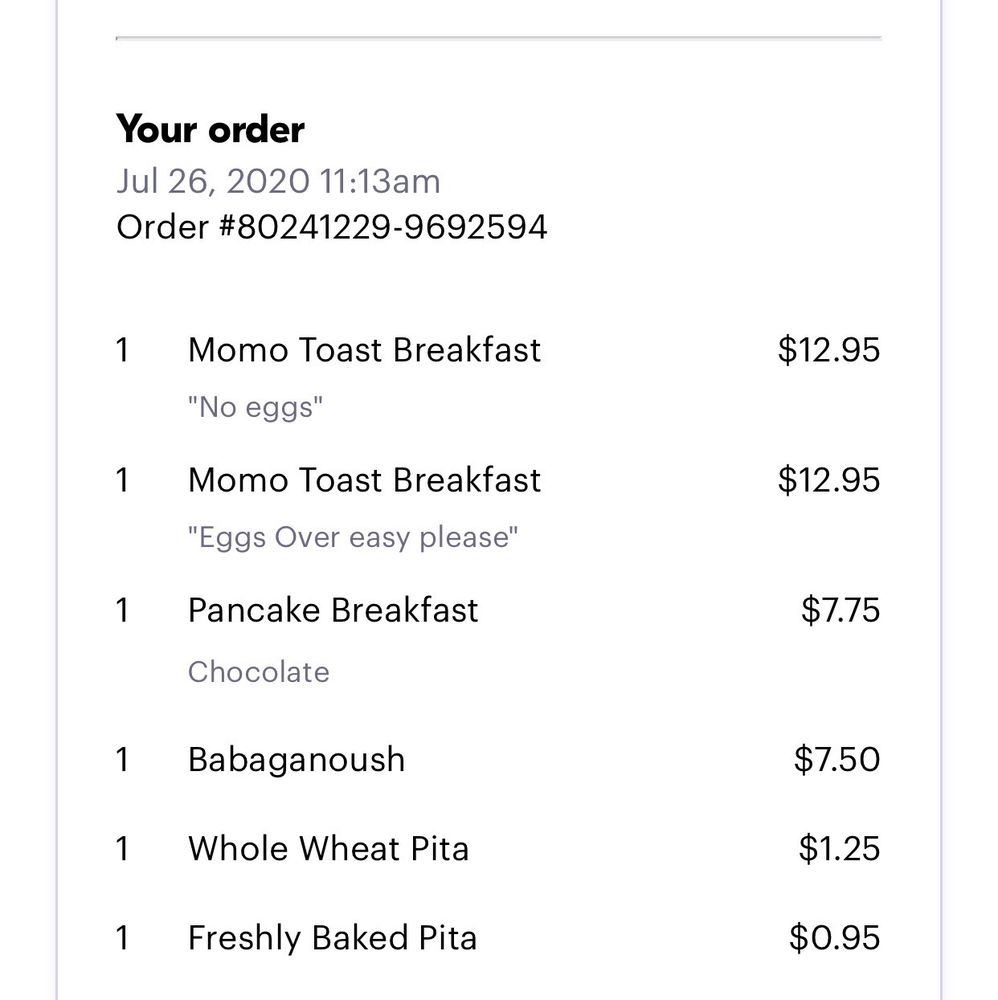Click the $12.95 price of the "No eggs" Momo Toast
Screen dimensions: 998x1000
(829, 350)
